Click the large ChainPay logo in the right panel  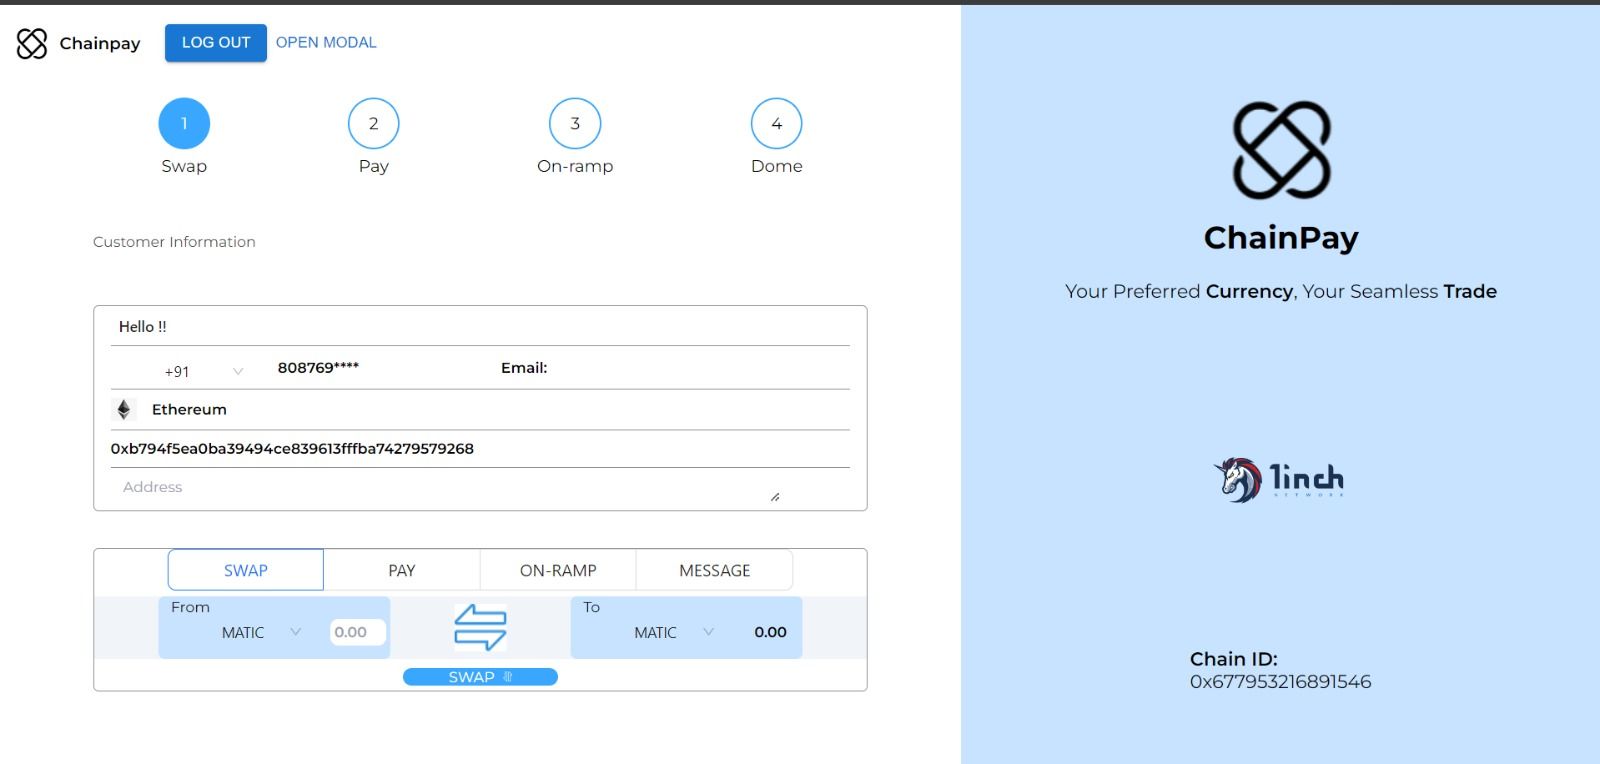(1281, 150)
